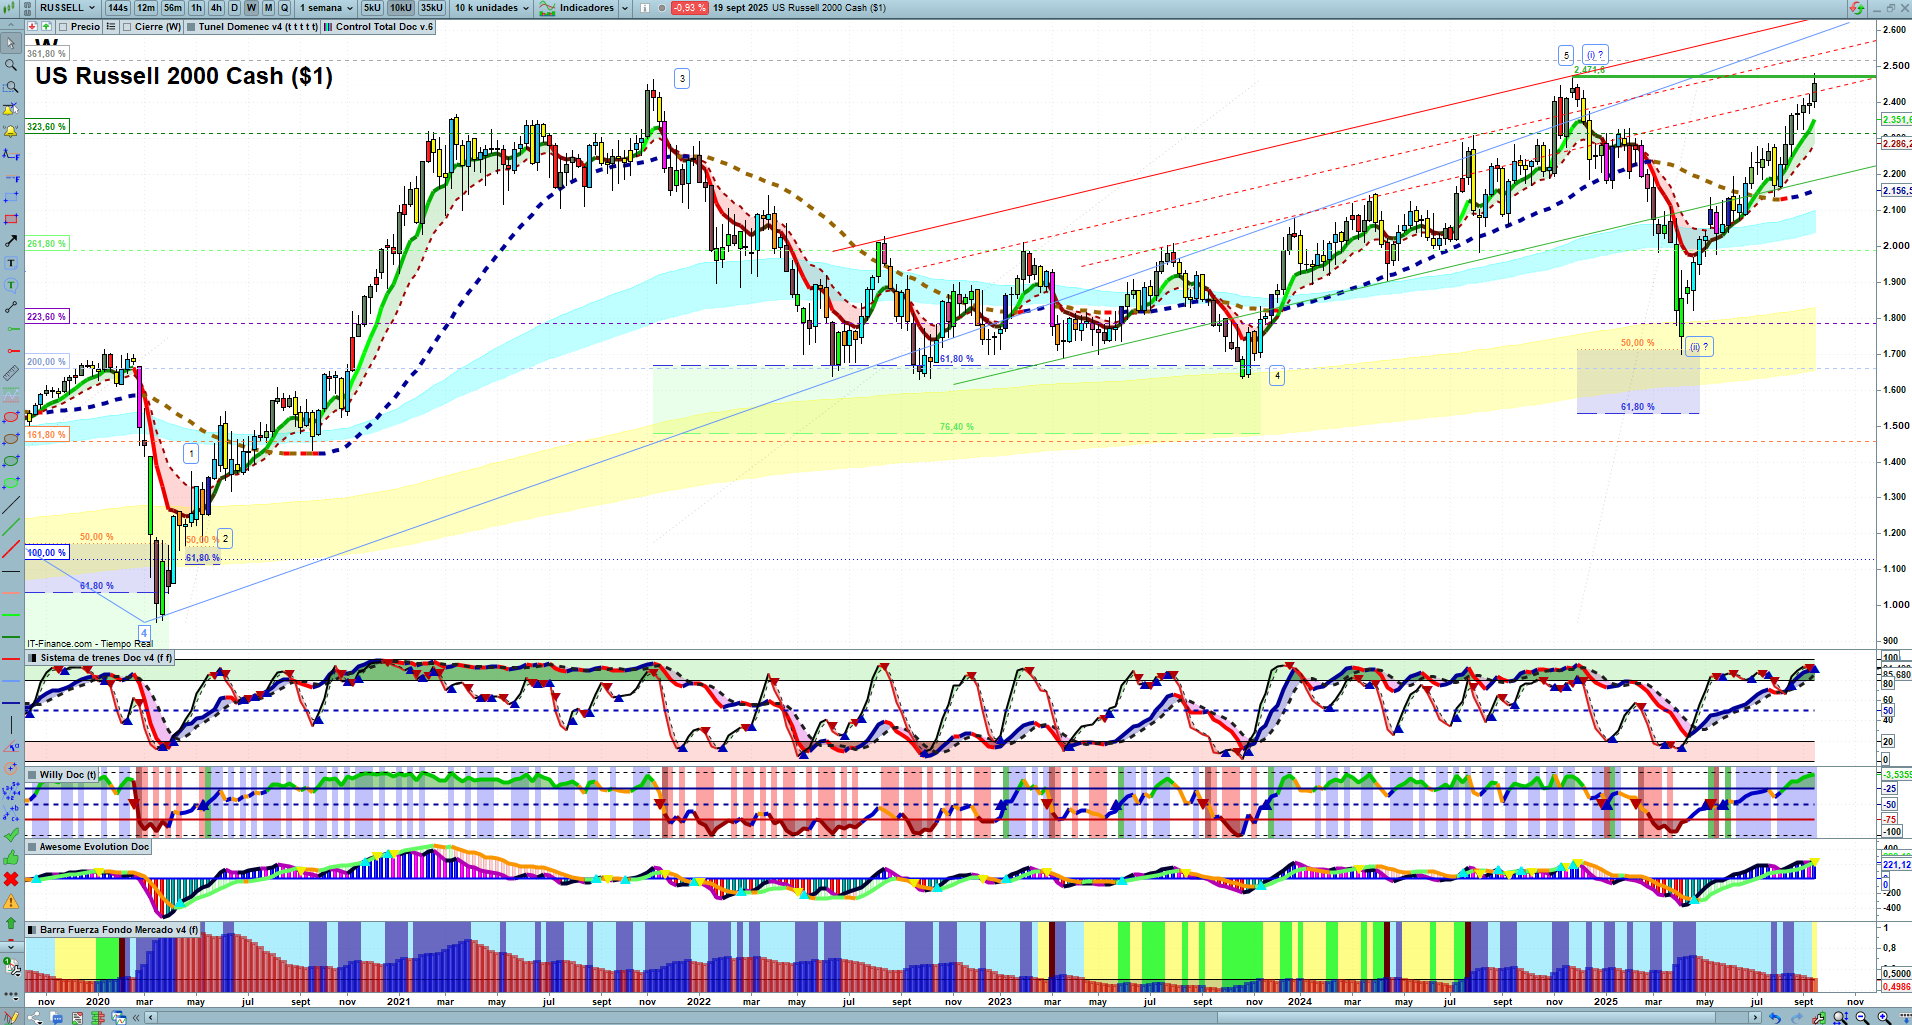The image size is (1912, 1025).
Task: Select the red-filled rectangle drawing tool
Action: (x=11, y=219)
